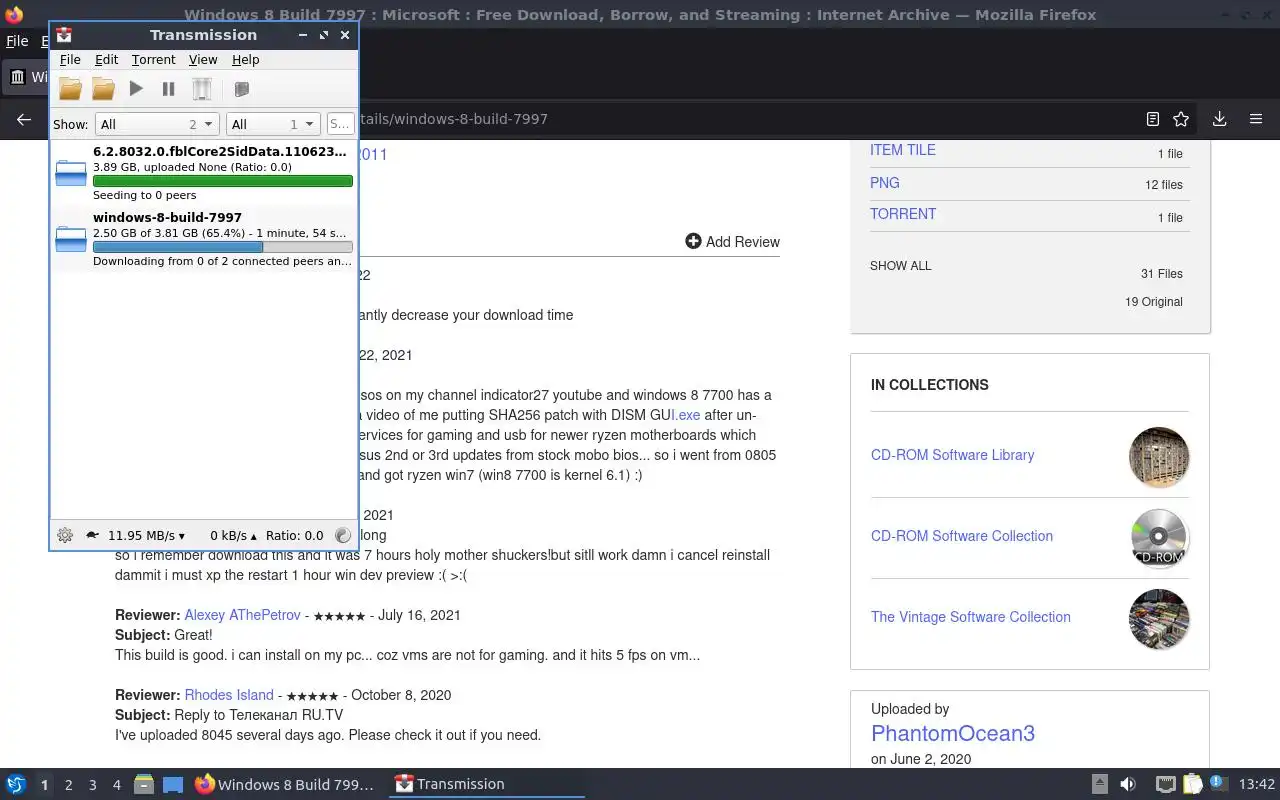Expand the second filter dropdown showing 1
Screen dimensions: 1280x800
[273, 124]
